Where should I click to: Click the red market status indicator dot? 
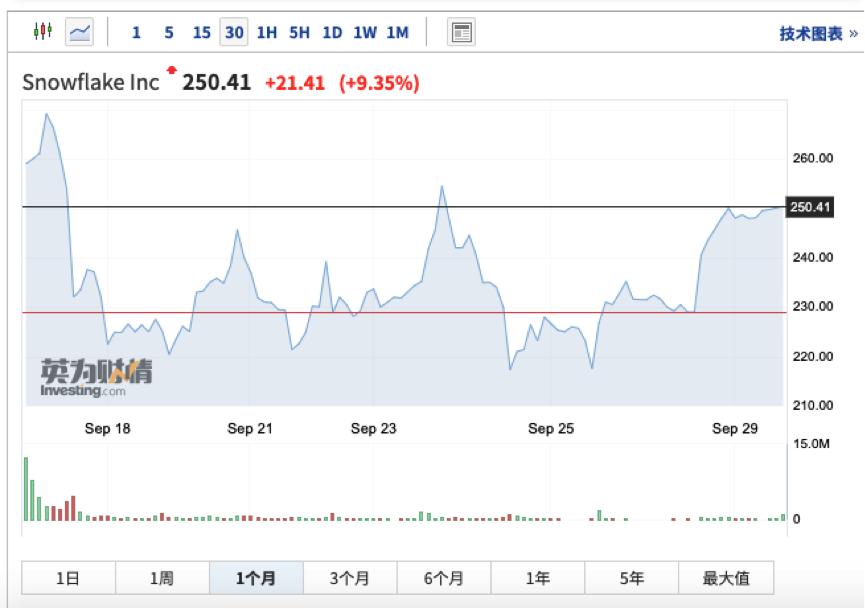click(x=172, y=70)
